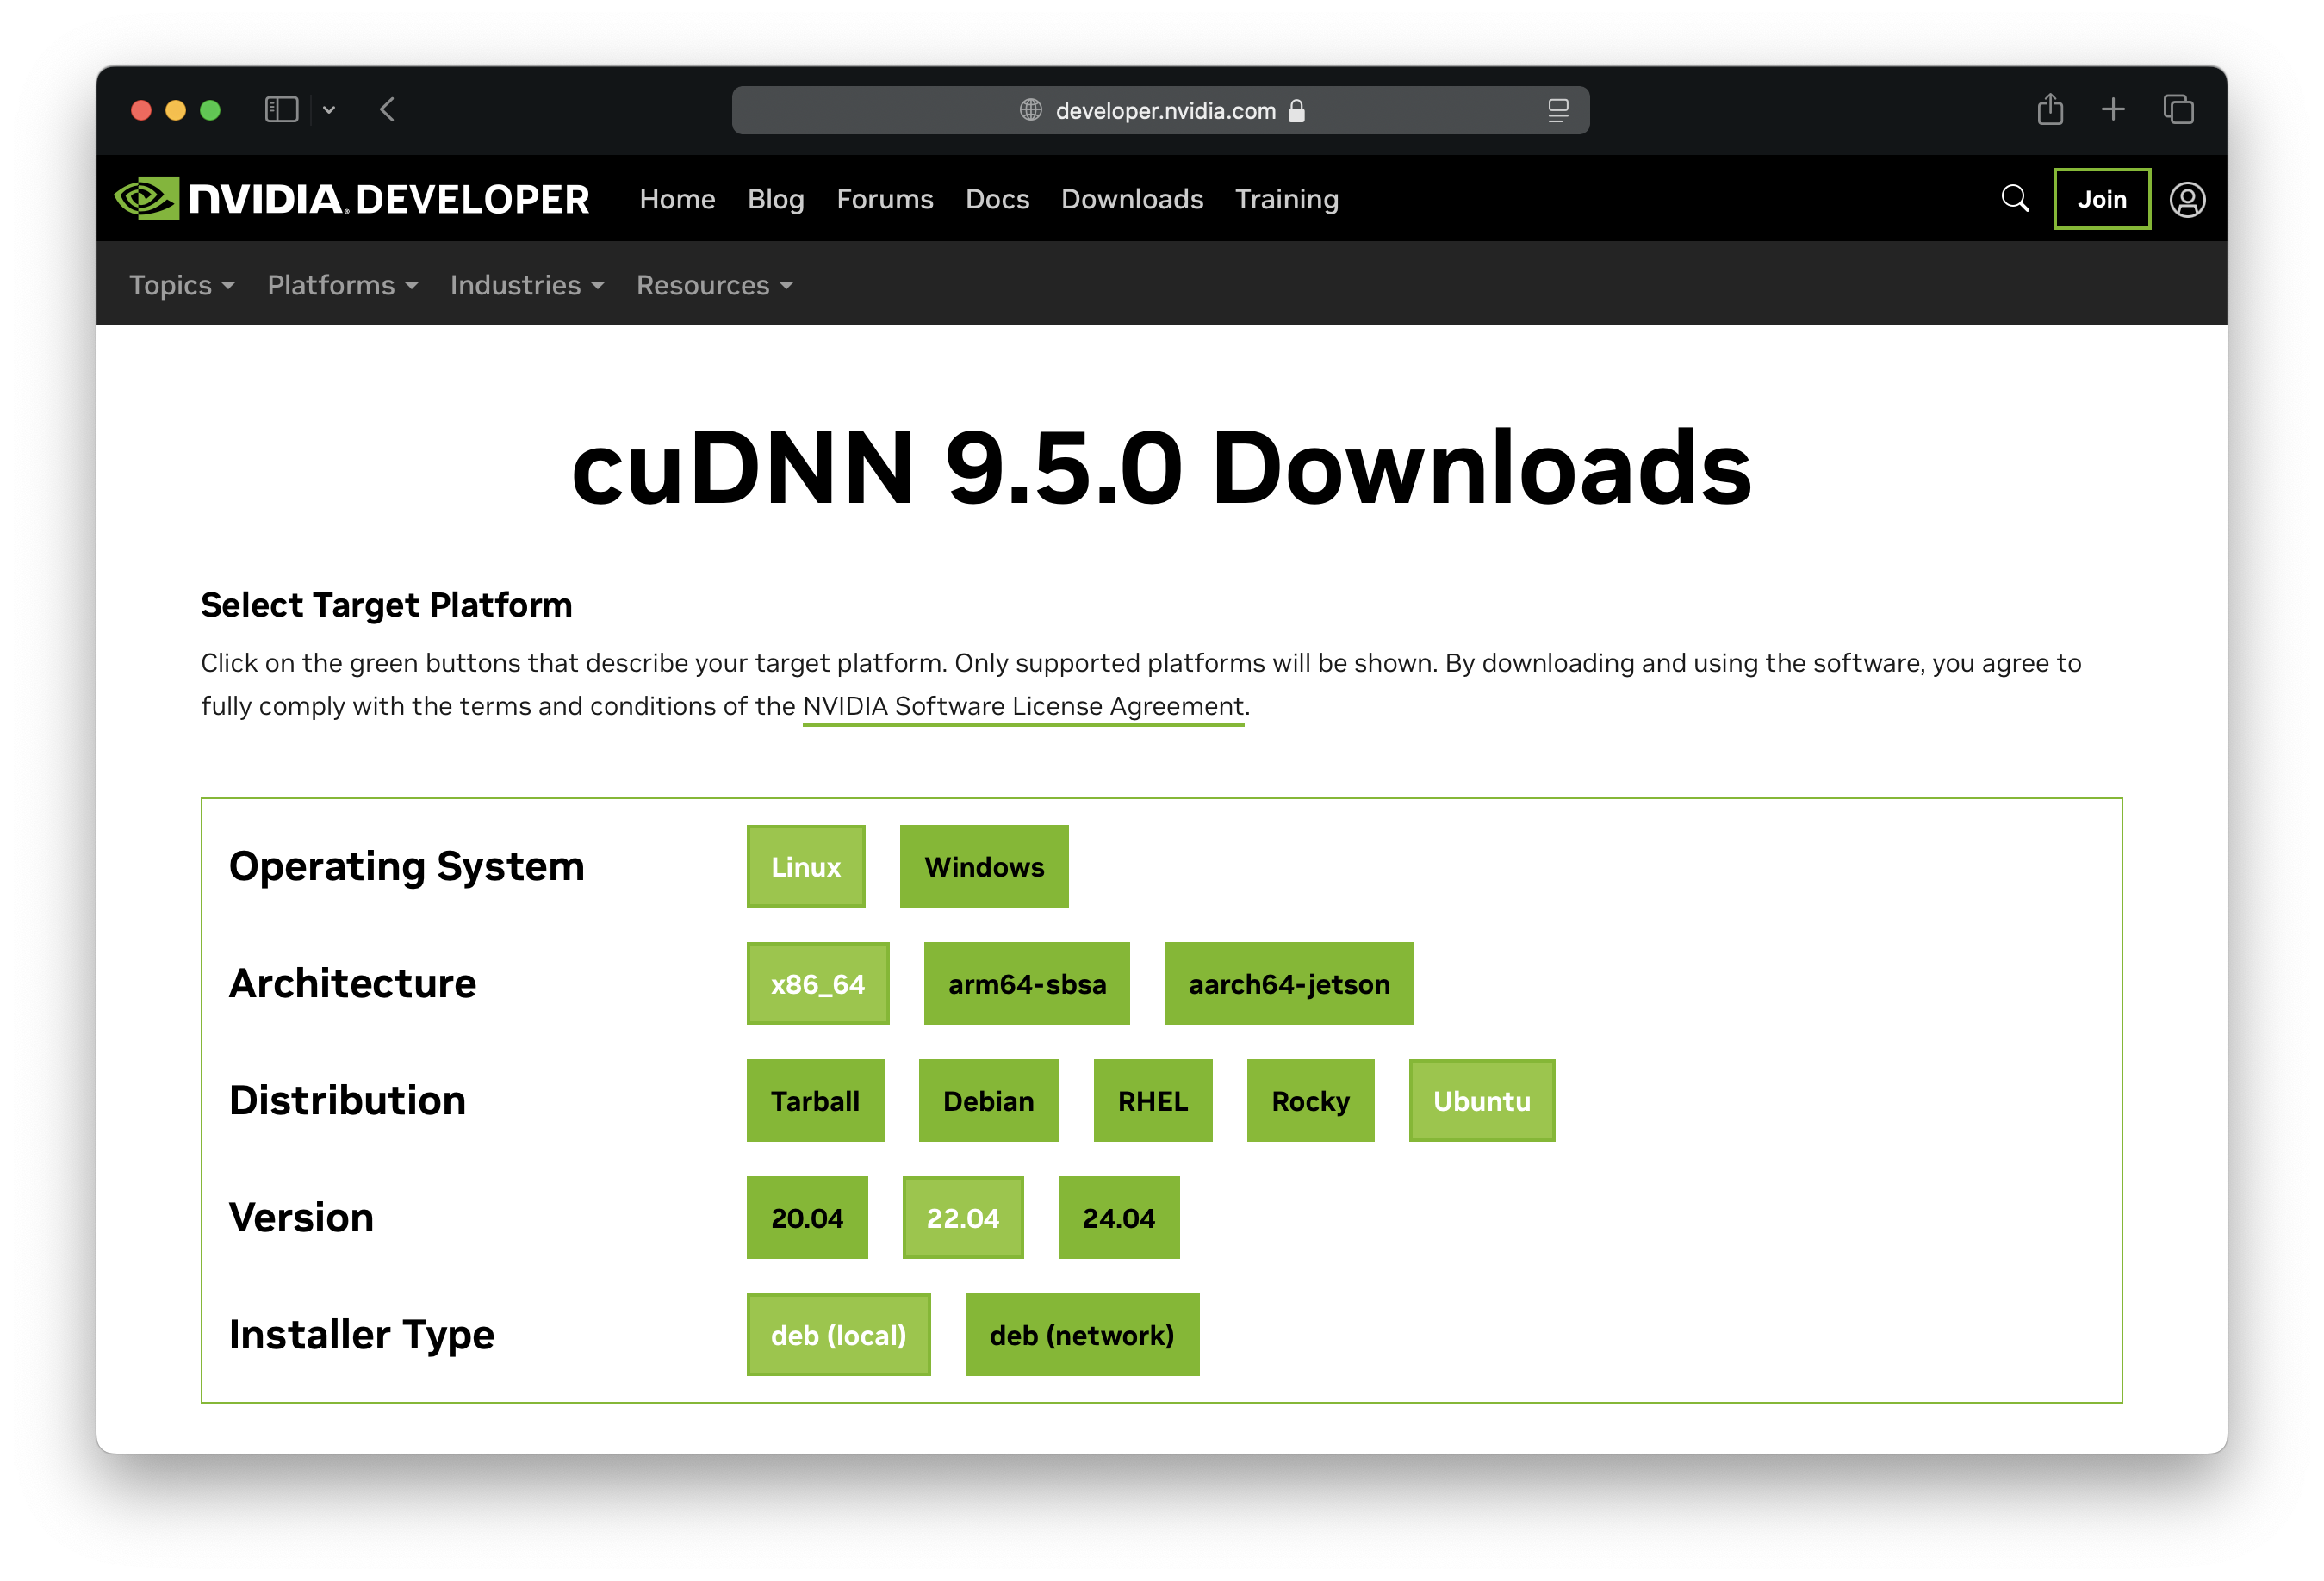The image size is (2324, 1581).
Task: Click the Installer Type label
Action: point(361,1334)
